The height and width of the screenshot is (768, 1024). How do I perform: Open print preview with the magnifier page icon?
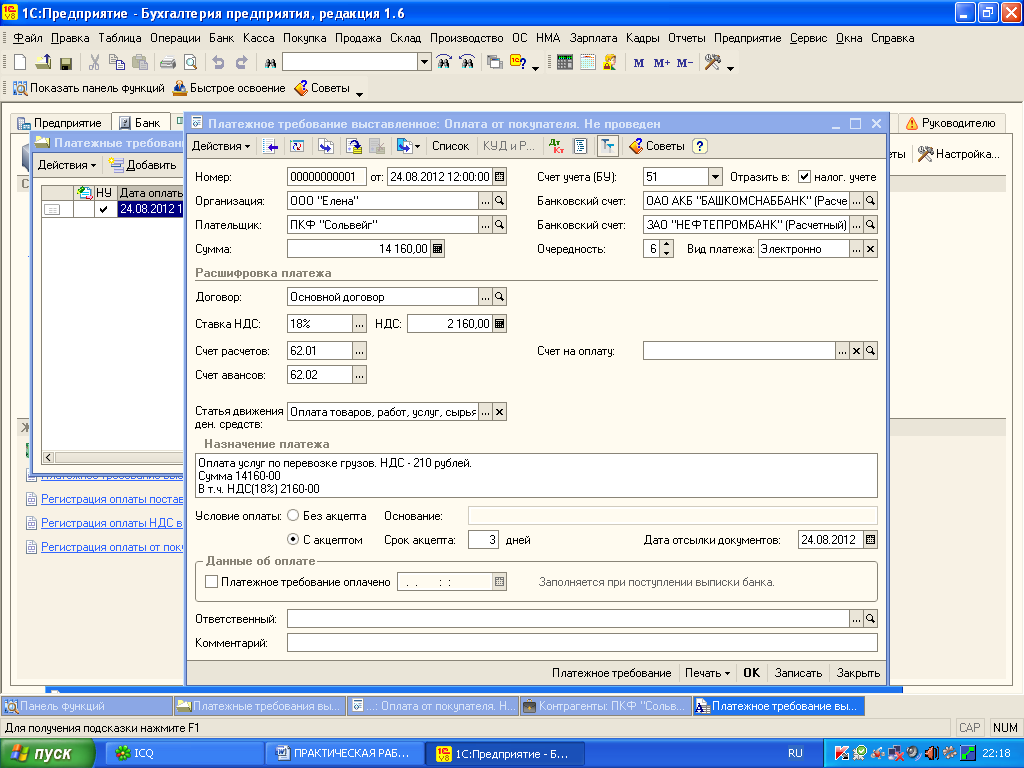pos(190,63)
